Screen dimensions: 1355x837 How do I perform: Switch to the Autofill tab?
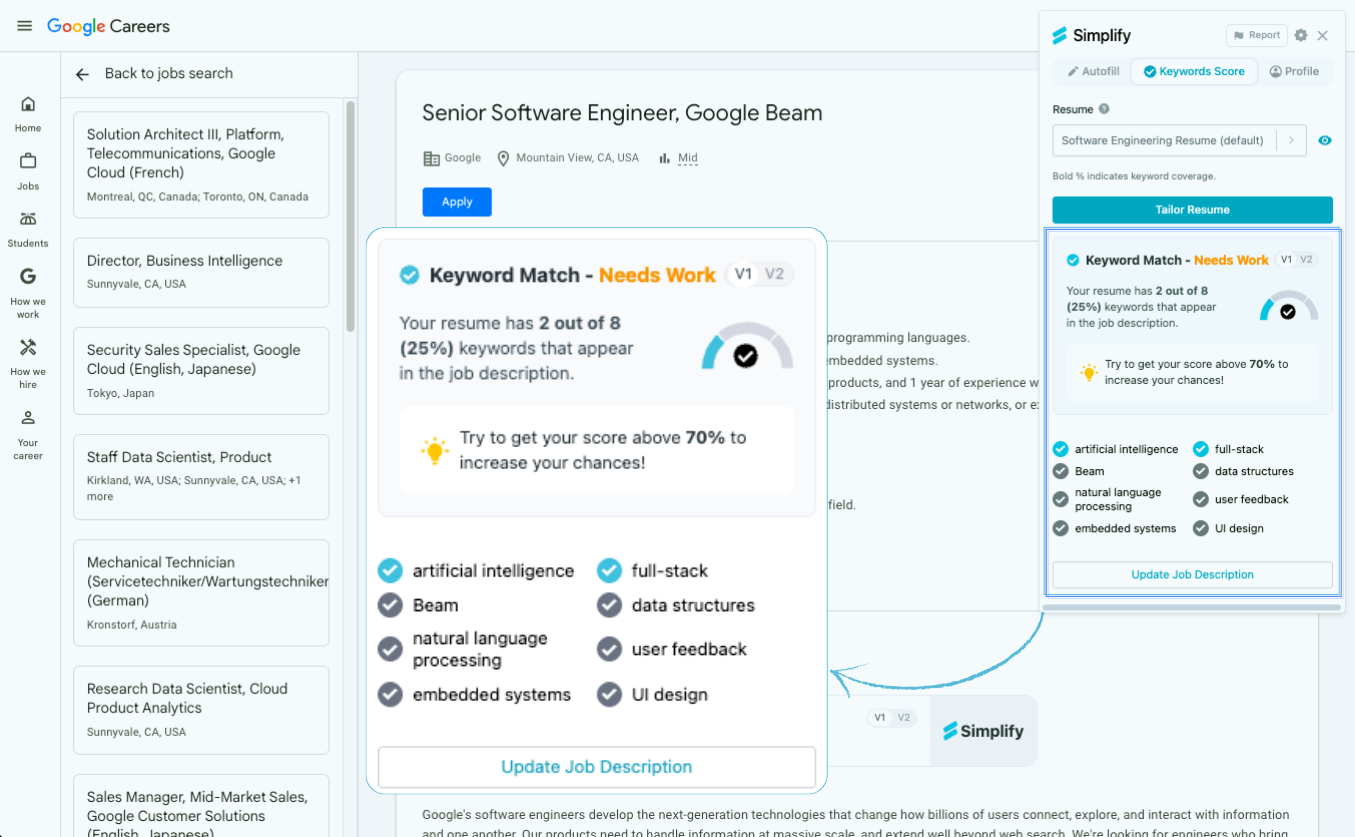[x=1092, y=72]
